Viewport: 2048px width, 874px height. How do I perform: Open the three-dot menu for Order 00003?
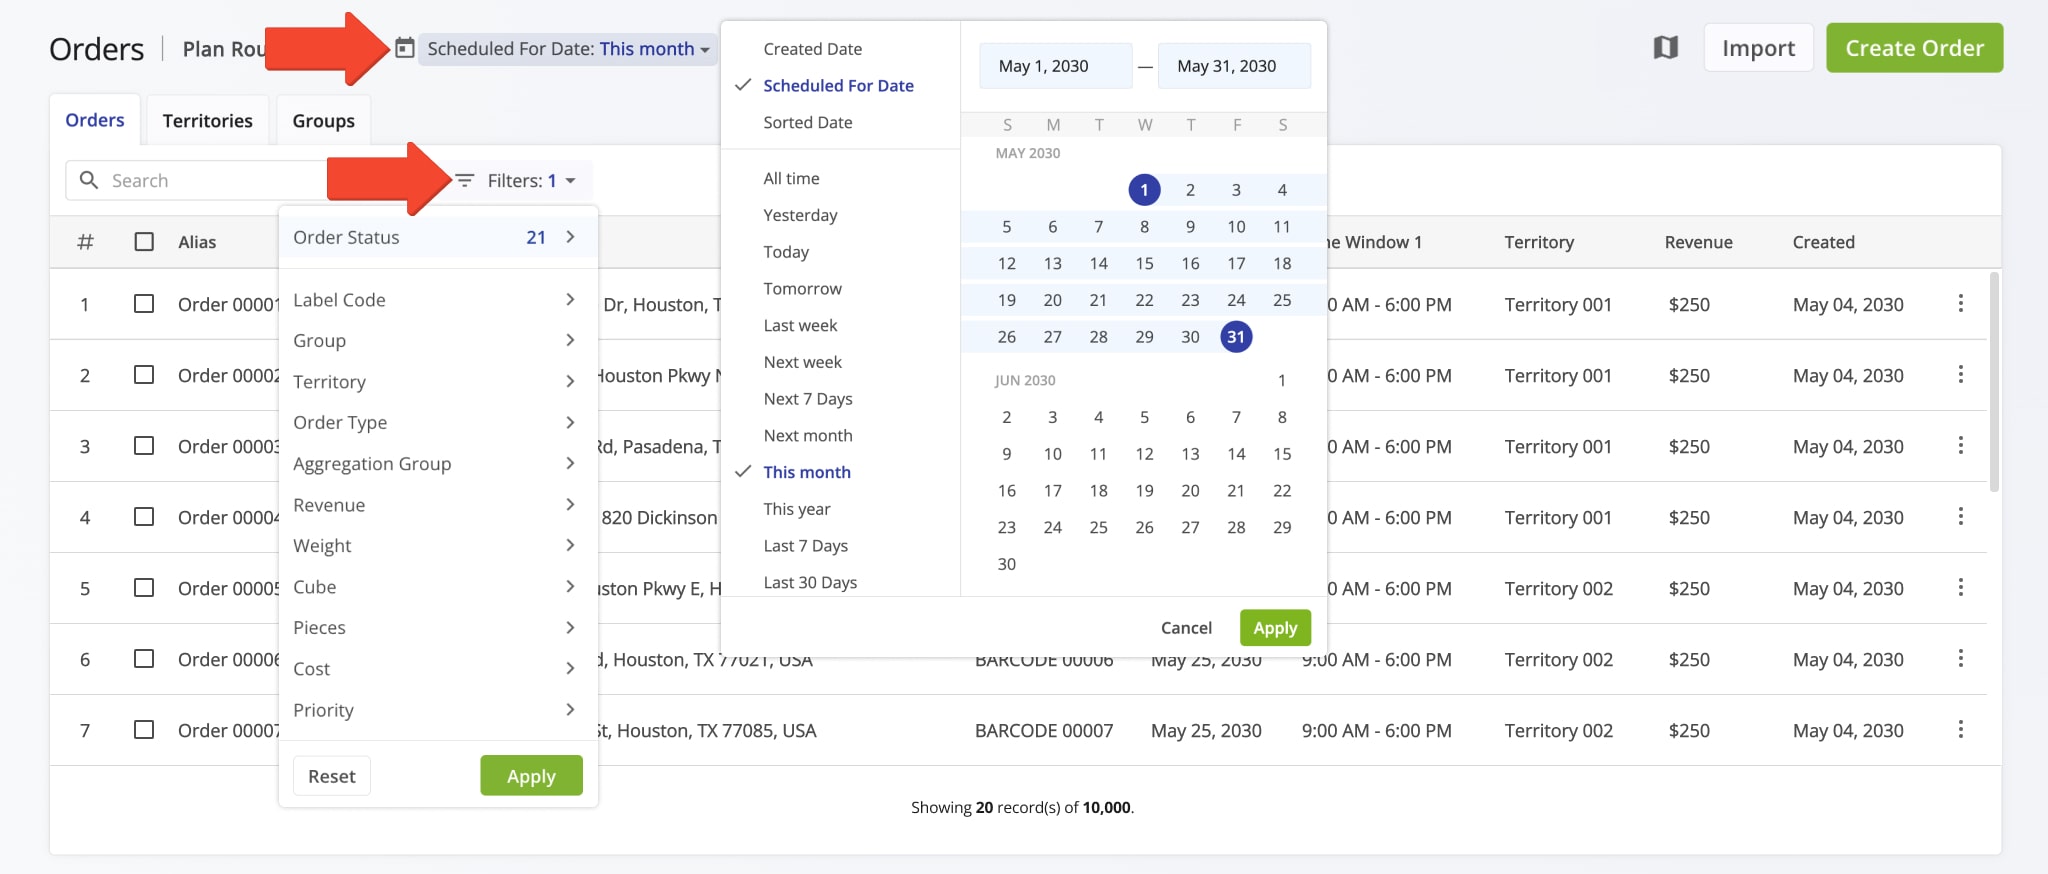[x=1960, y=445]
